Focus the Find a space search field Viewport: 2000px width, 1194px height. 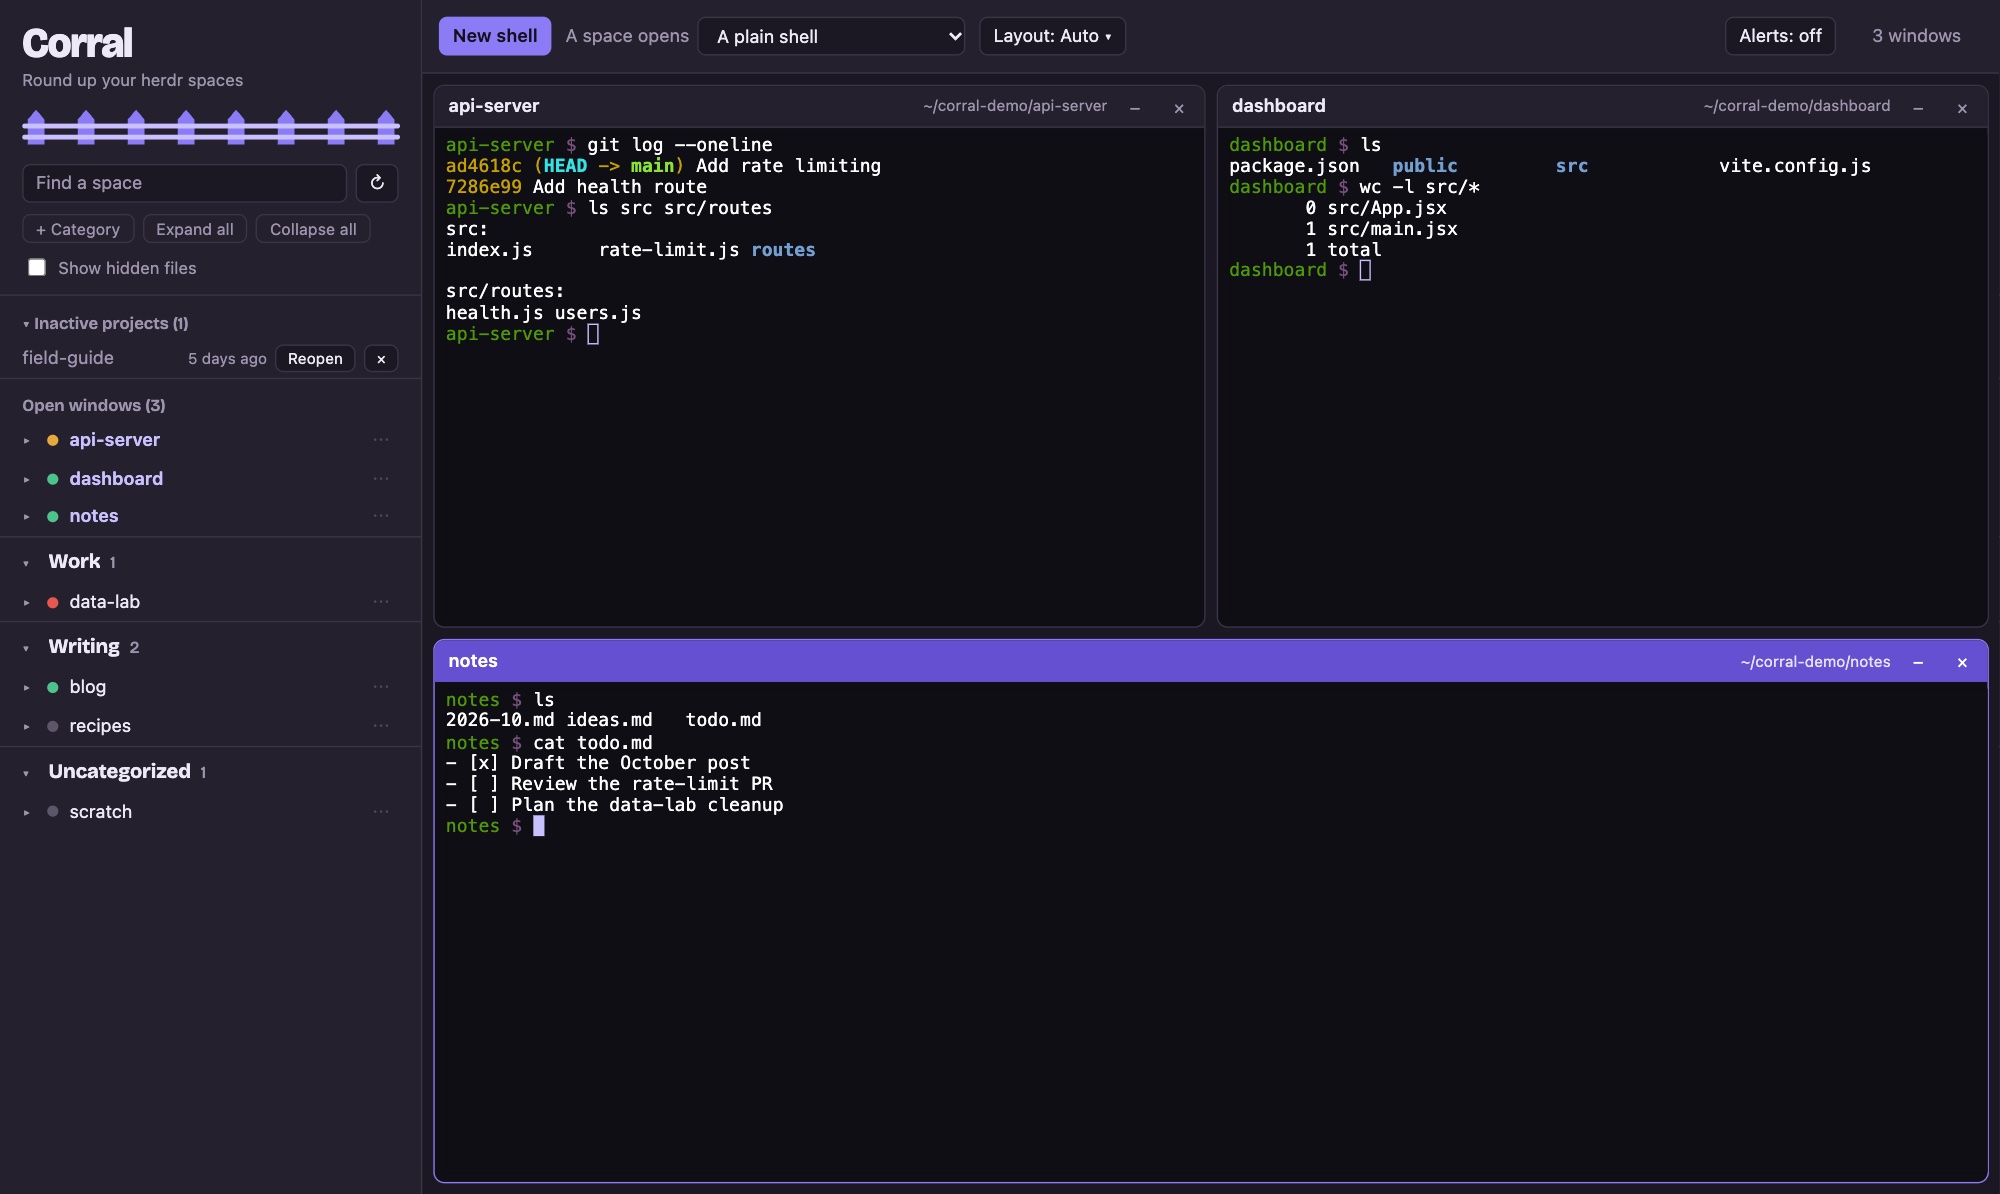pyautogui.click(x=185, y=183)
